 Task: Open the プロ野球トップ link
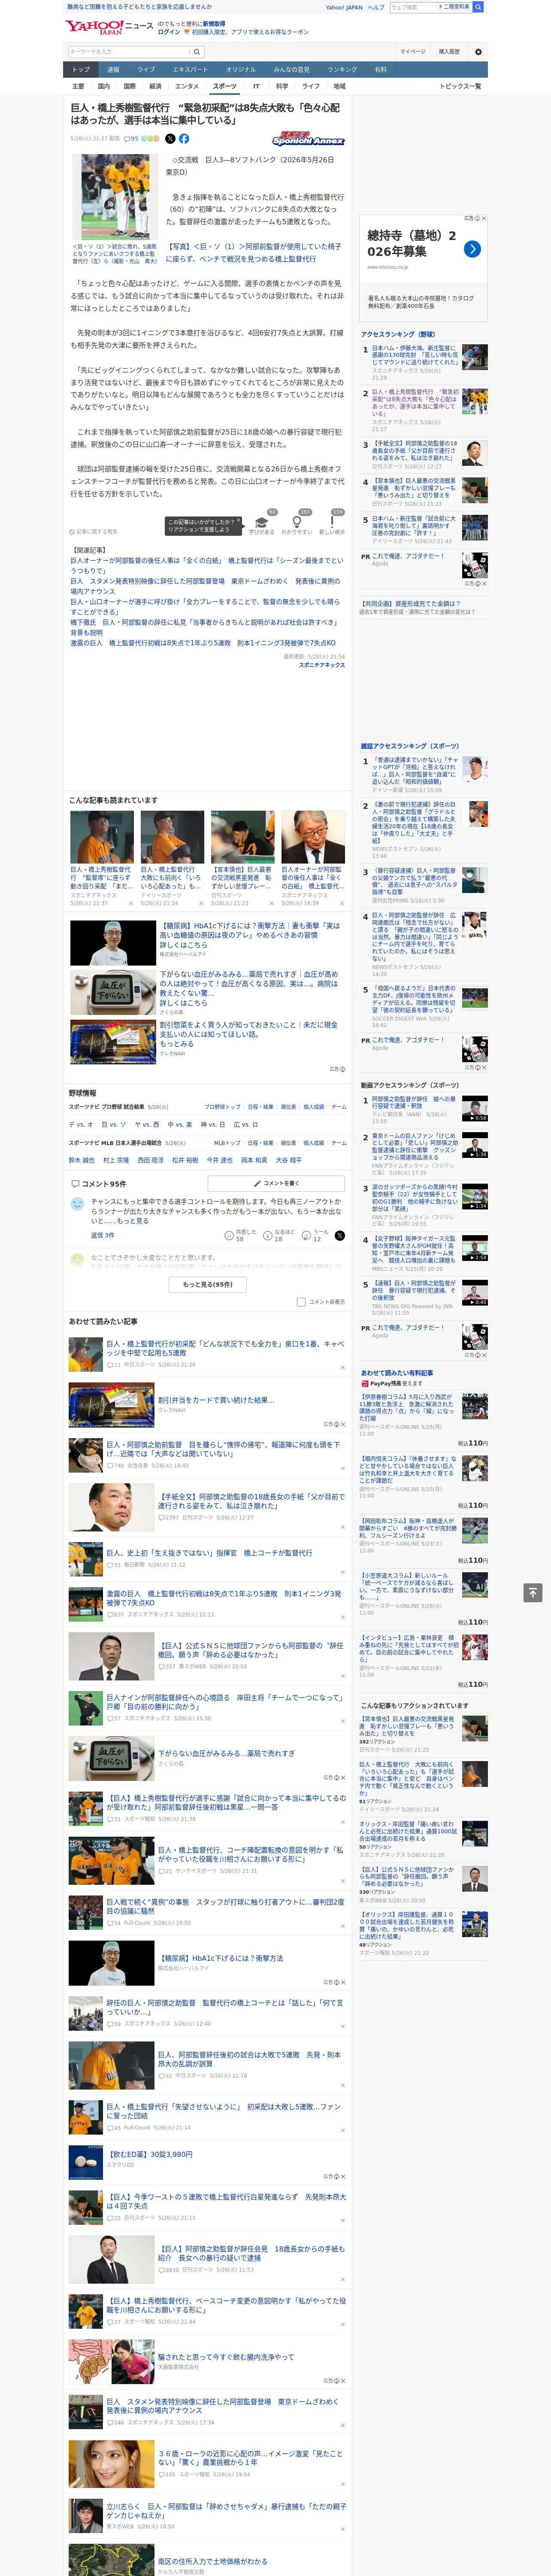click(223, 1107)
